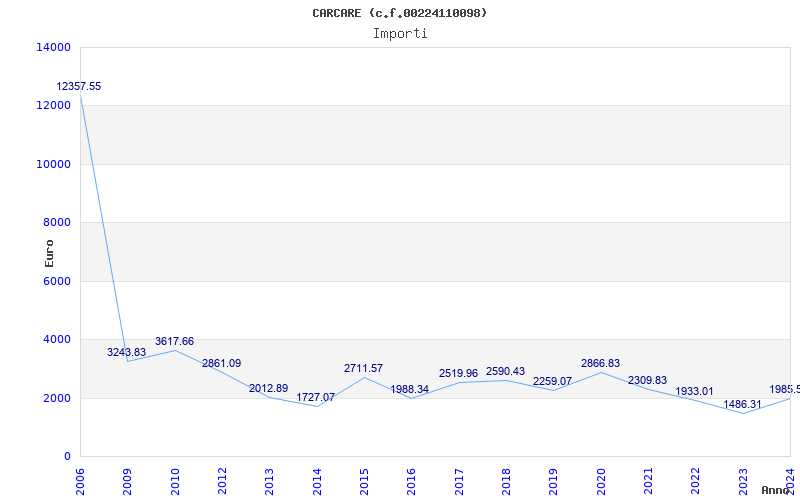Click the 2711.57 data label
Image resolution: width=800 pixels, height=500 pixels.
(x=363, y=368)
